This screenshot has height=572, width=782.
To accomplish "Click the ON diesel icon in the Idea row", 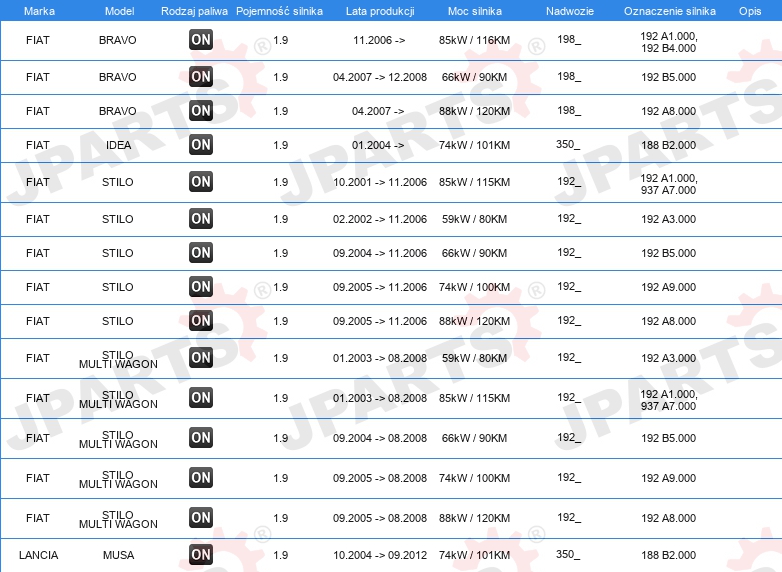I will pos(201,145).
